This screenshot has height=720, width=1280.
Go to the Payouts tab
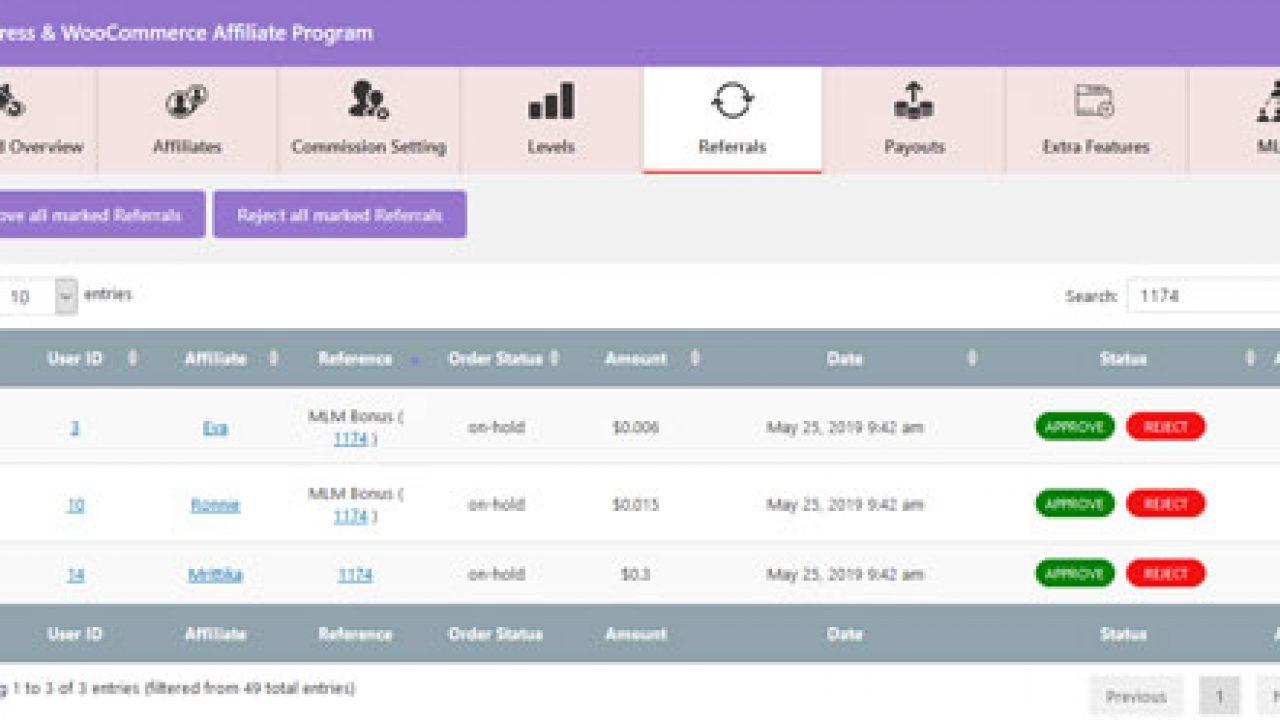click(914, 120)
